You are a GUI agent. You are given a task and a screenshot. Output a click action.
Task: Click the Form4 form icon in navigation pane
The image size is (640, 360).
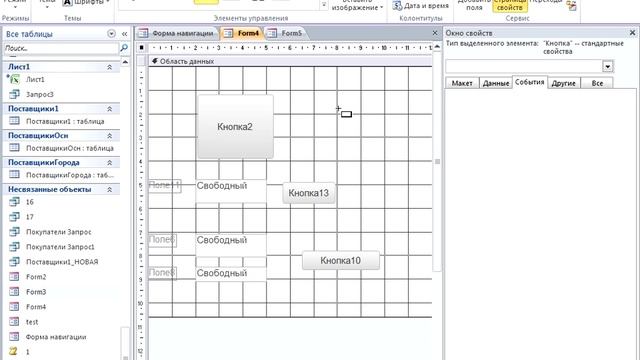coord(14,307)
